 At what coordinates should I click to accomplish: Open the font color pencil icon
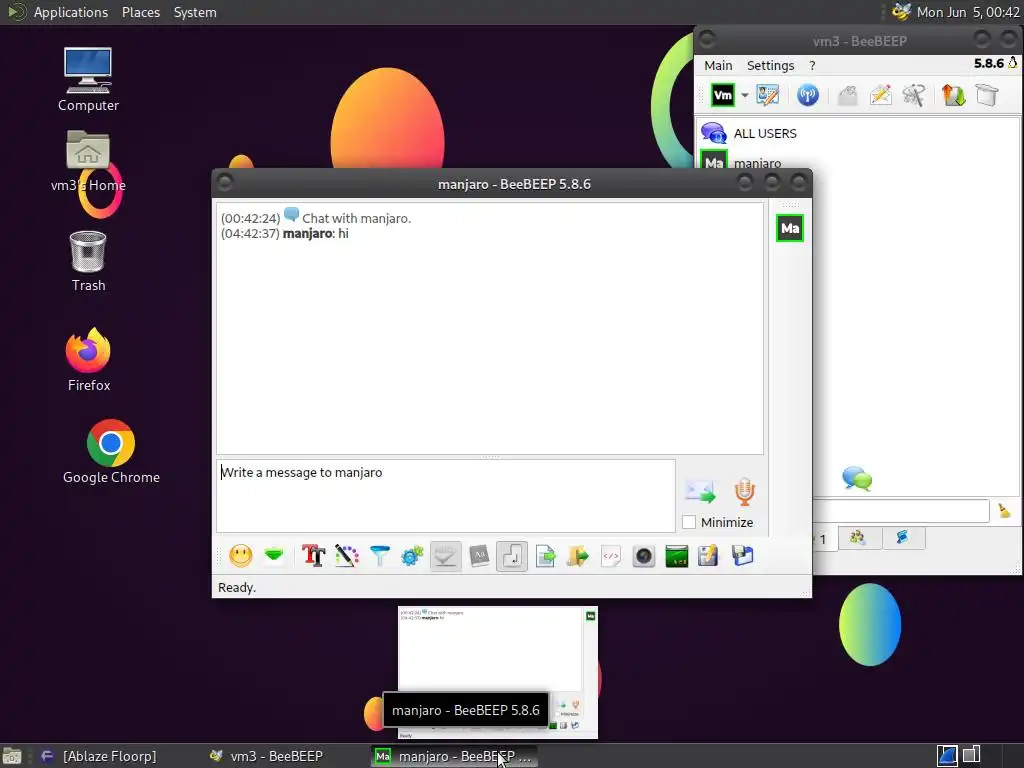point(347,556)
